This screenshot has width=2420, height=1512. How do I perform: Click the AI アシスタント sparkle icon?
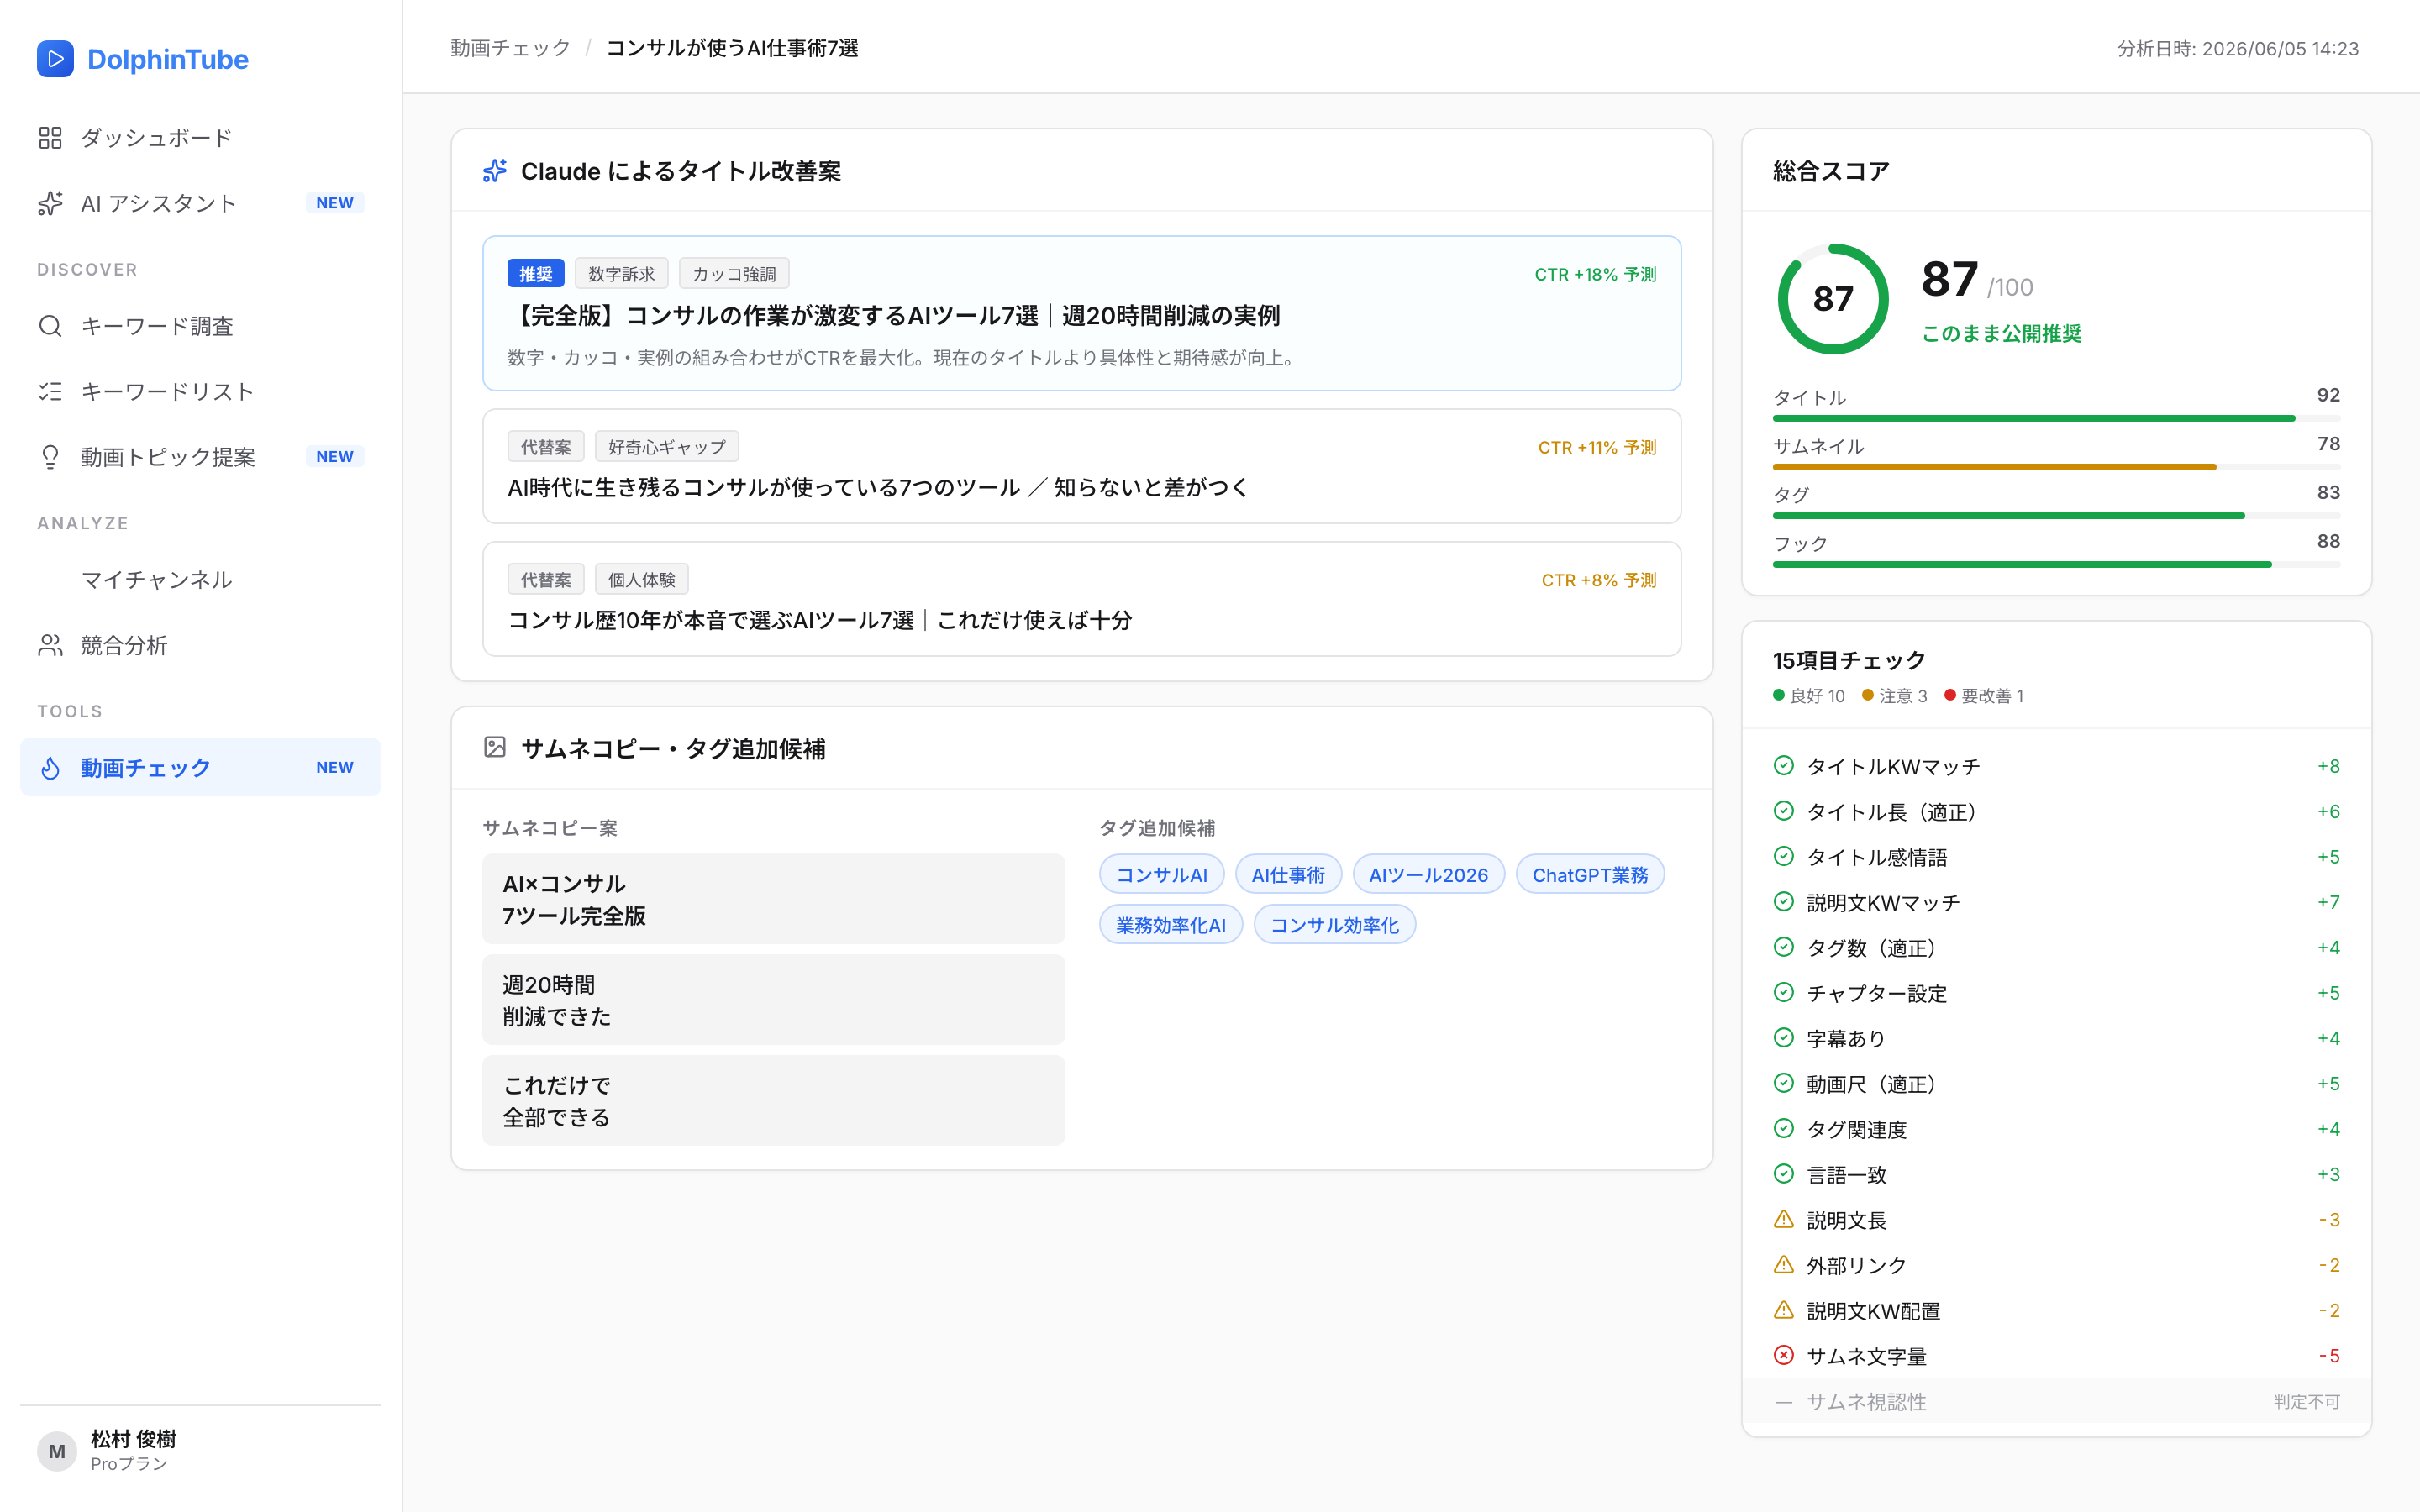pyautogui.click(x=50, y=203)
